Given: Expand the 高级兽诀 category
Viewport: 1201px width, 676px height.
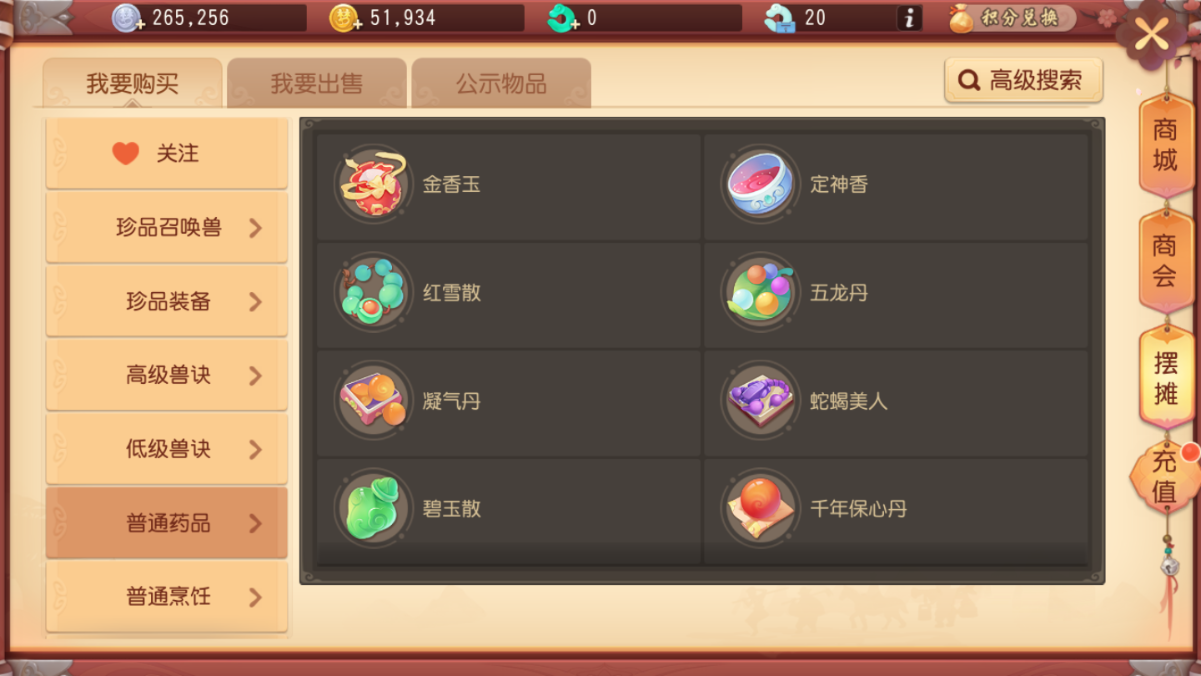Looking at the screenshot, I should [167, 375].
